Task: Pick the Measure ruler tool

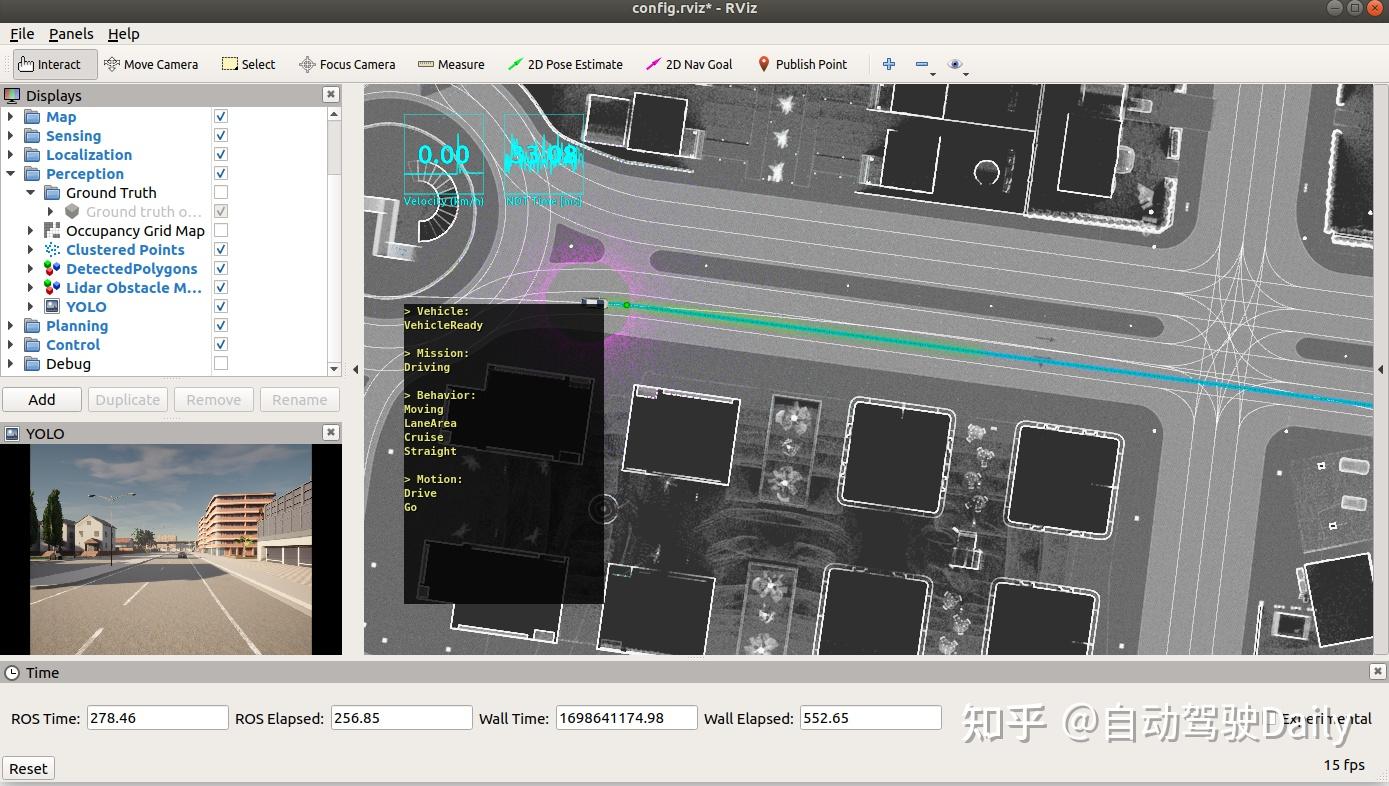Action: (x=451, y=64)
